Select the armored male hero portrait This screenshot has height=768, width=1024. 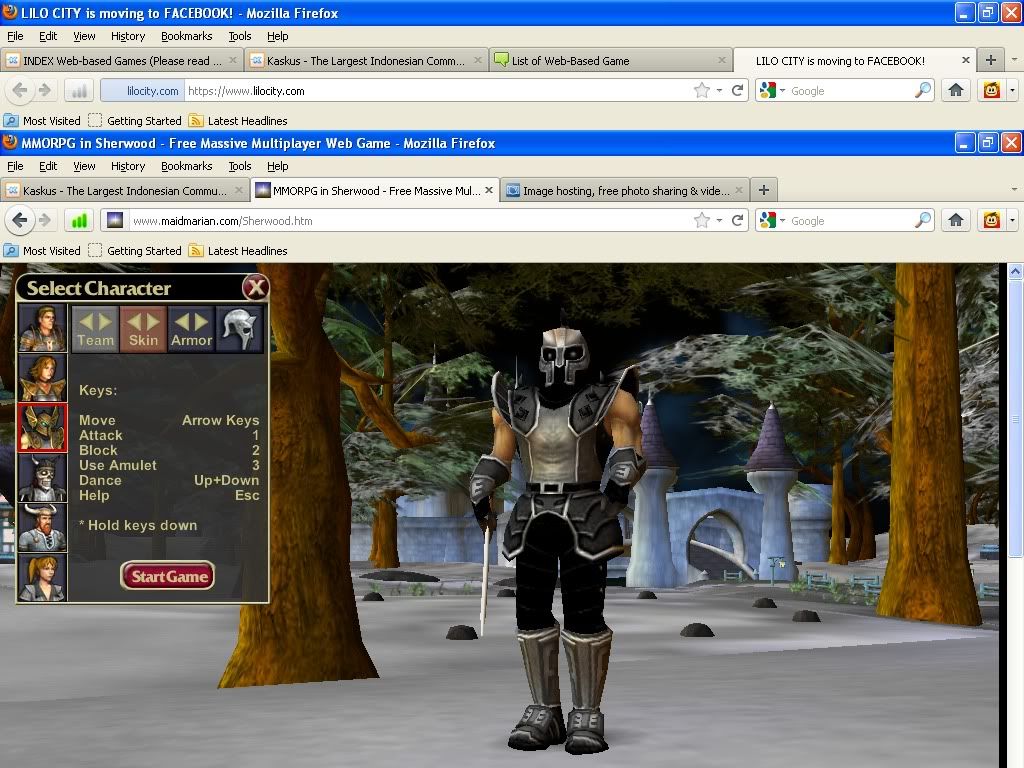pos(42,328)
